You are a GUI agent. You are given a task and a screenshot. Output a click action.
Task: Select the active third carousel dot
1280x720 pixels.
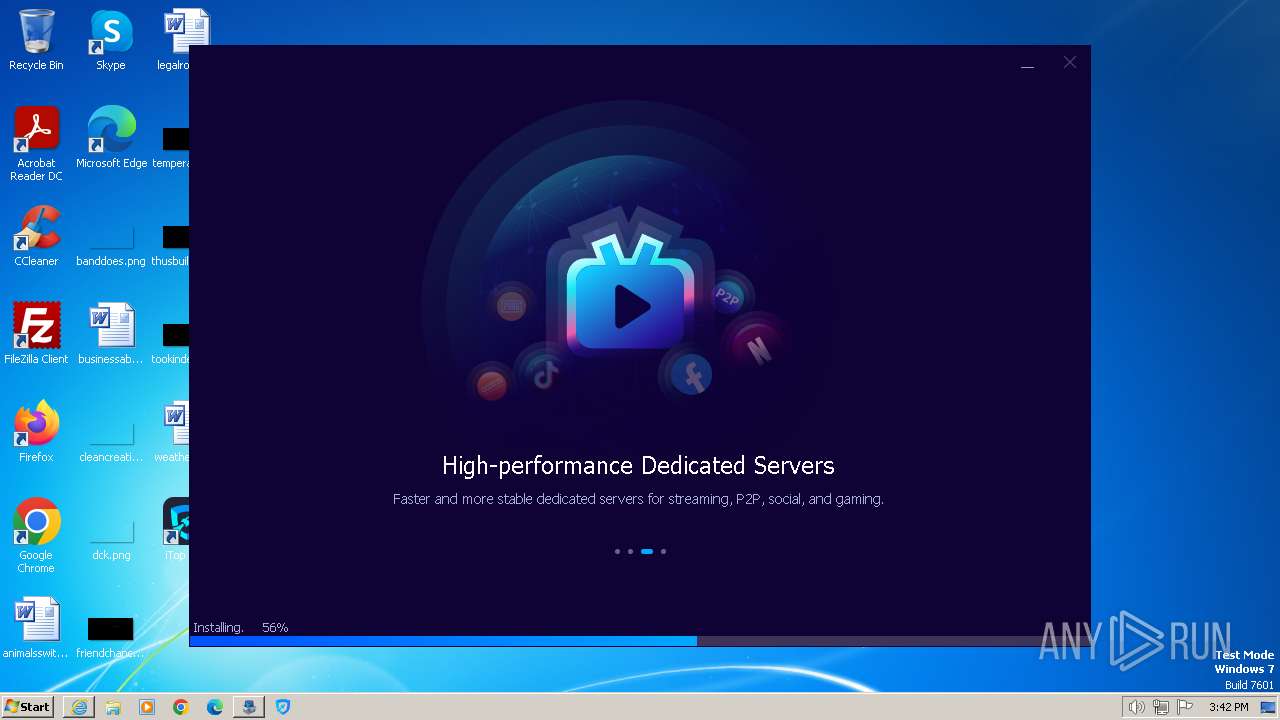(x=647, y=551)
